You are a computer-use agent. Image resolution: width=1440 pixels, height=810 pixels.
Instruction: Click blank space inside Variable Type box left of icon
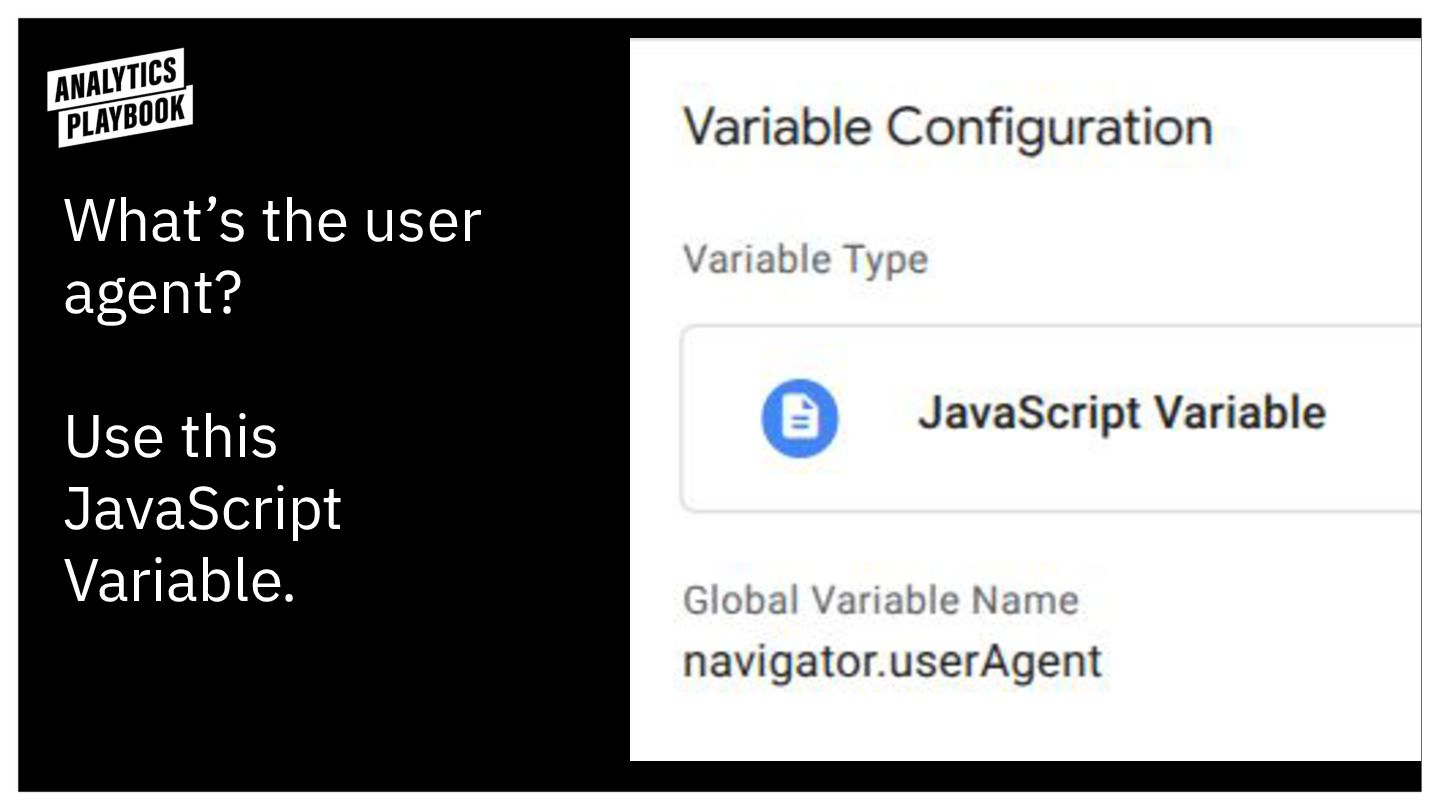click(720, 417)
